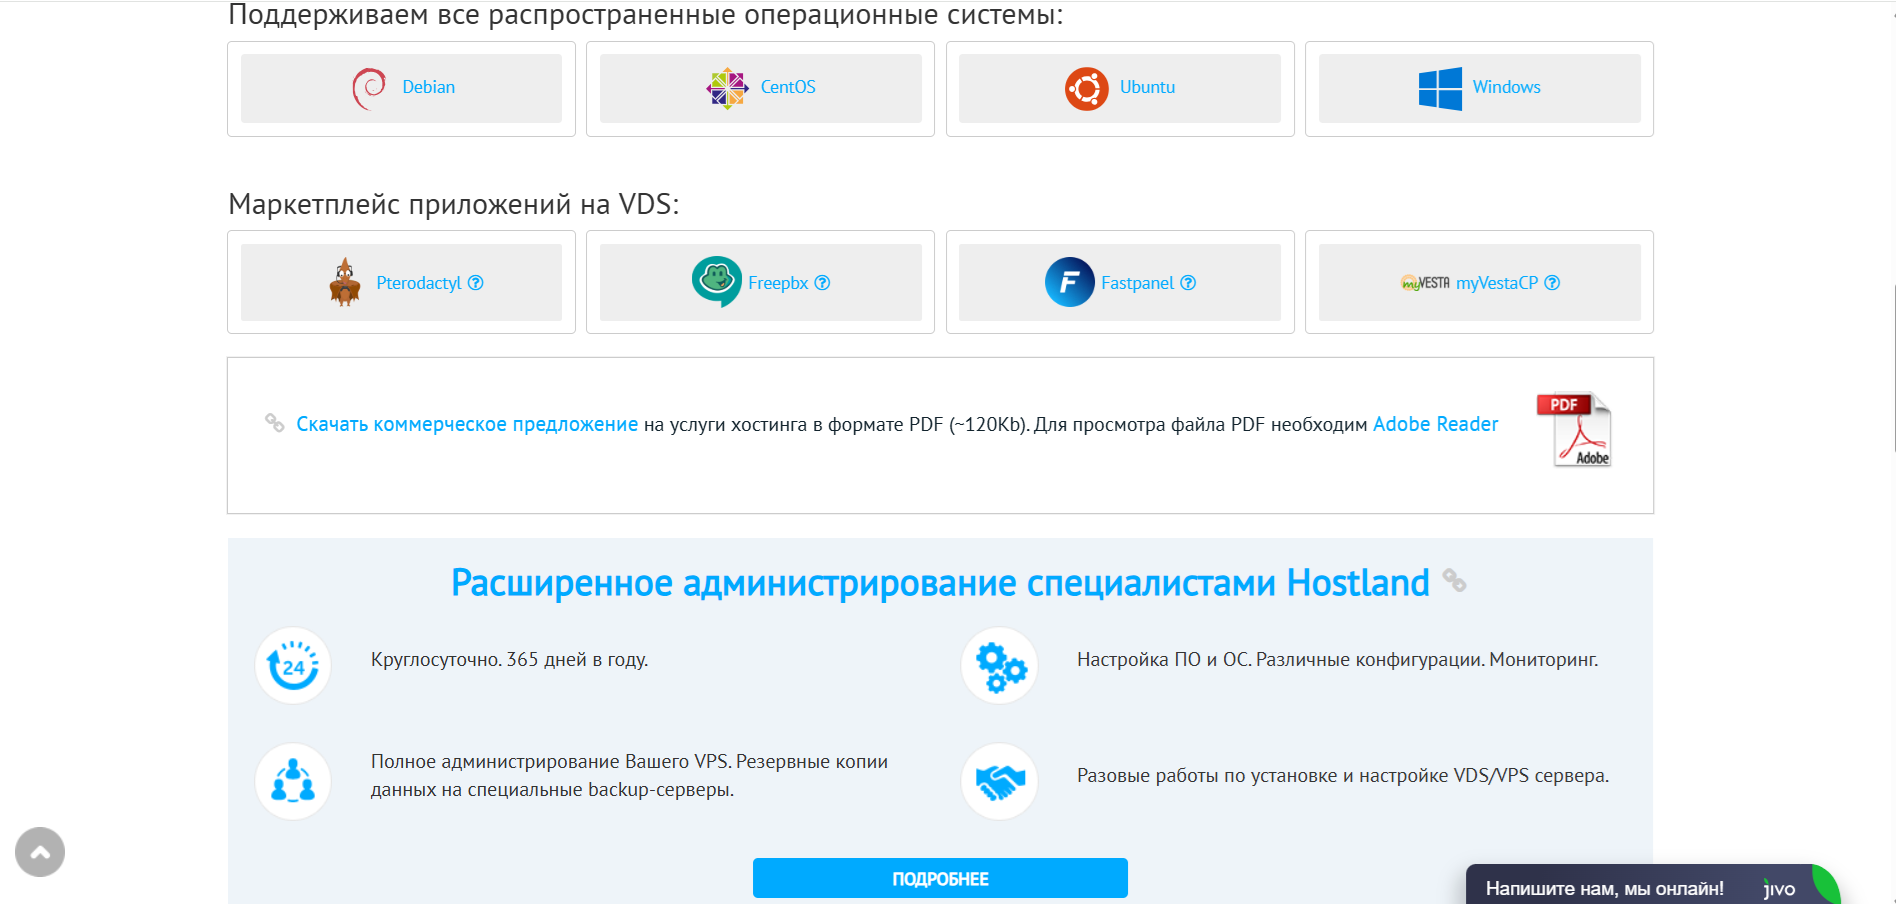The width and height of the screenshot is (1896, 912).
Task: Click the Ubuntu circle logo icon
Action: (x=1086, y=88)
